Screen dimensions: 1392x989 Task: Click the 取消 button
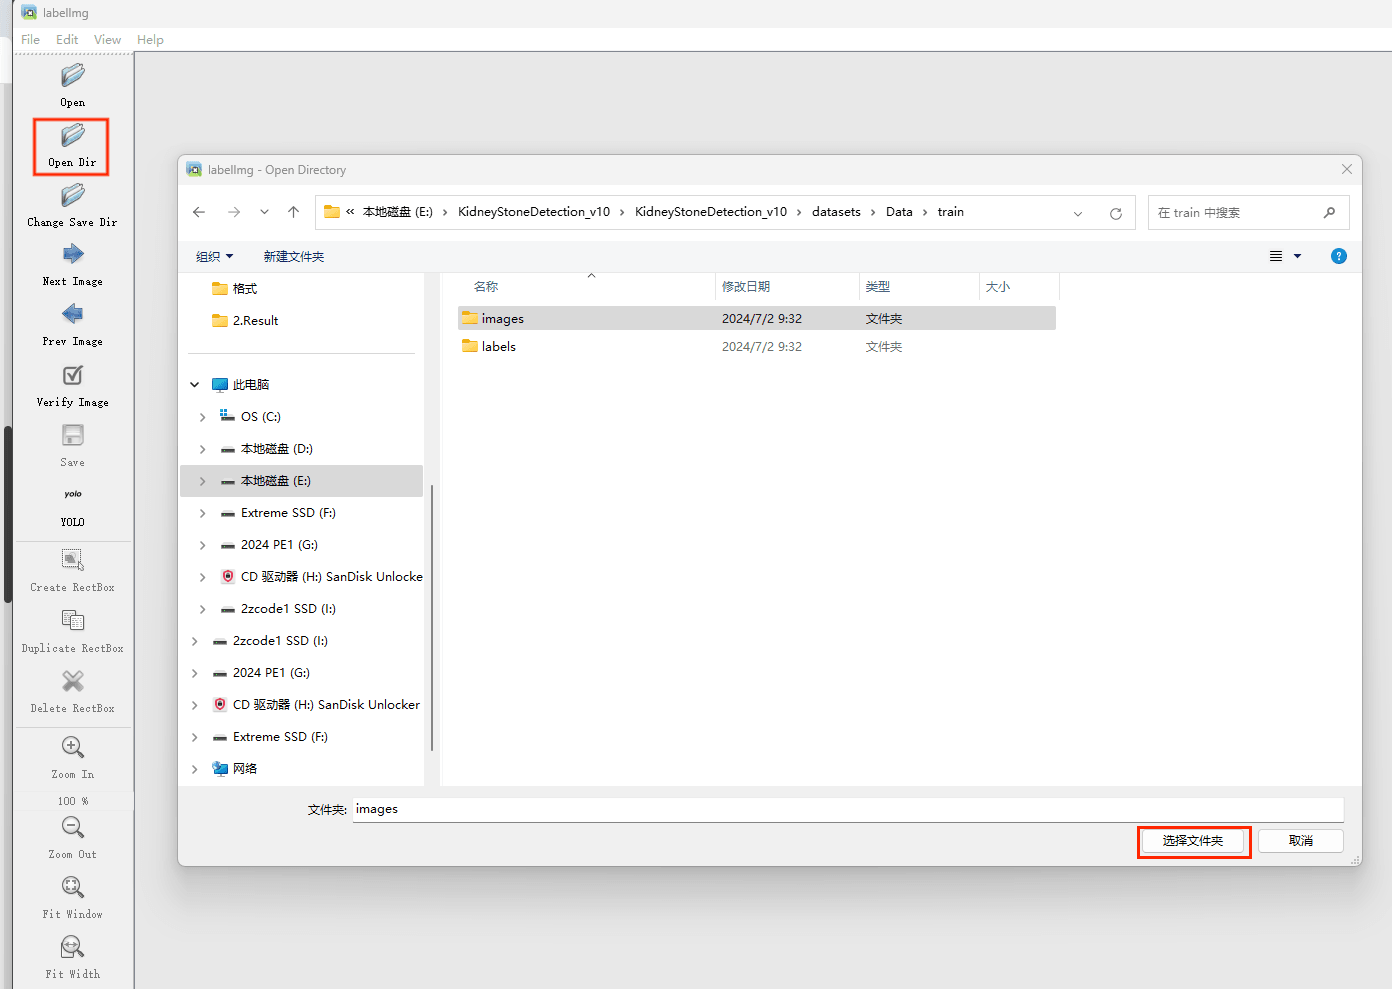point(1300,841)
